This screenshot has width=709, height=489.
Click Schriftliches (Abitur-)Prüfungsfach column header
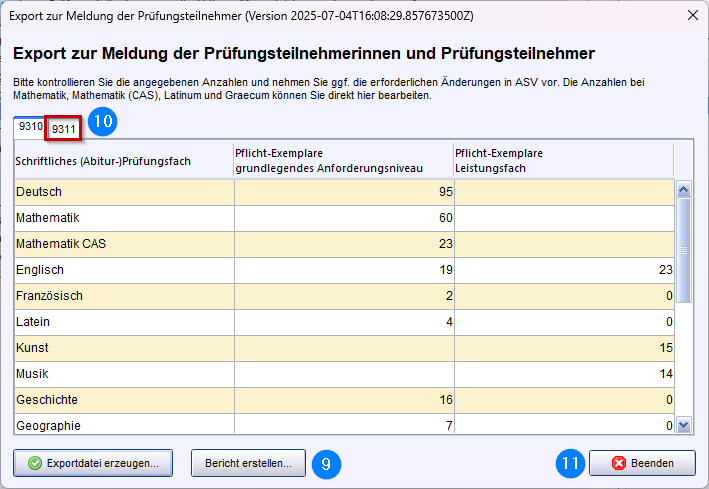click(x=124, y=161)
